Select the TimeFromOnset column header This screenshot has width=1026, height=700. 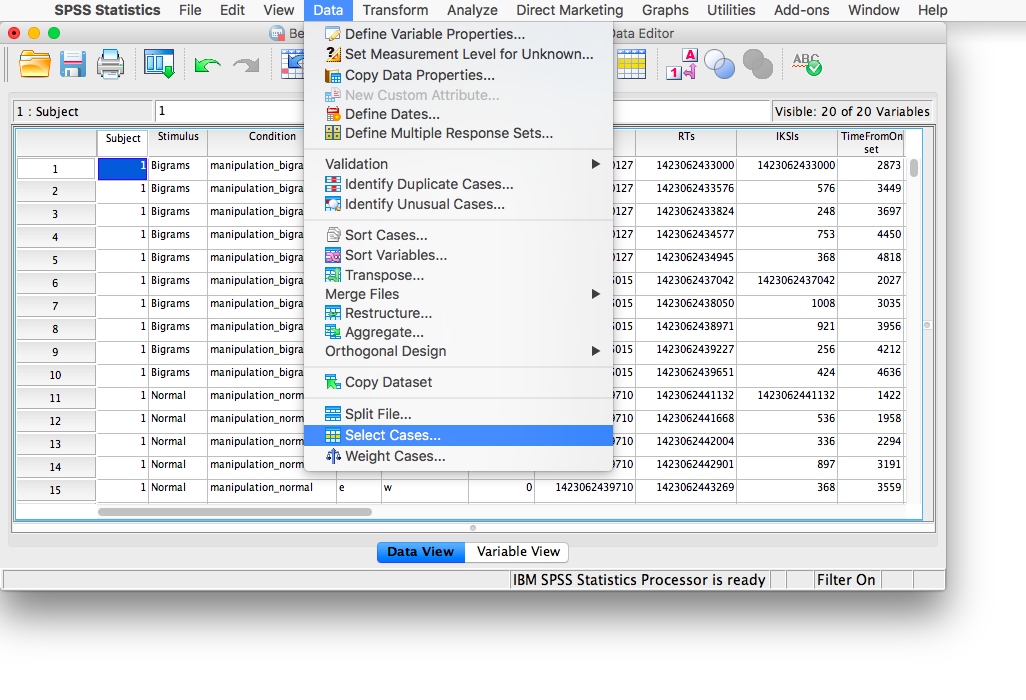[871, 143]
